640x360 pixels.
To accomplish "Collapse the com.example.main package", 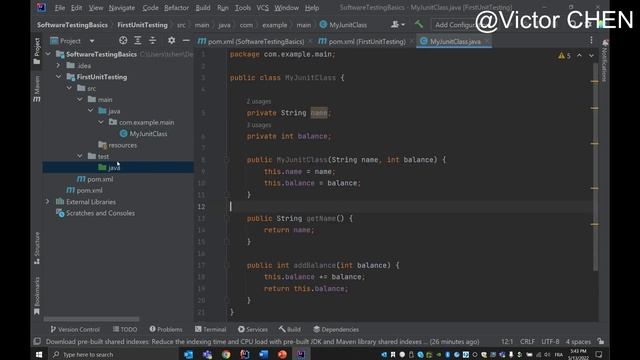I will [x=101, y=122].
